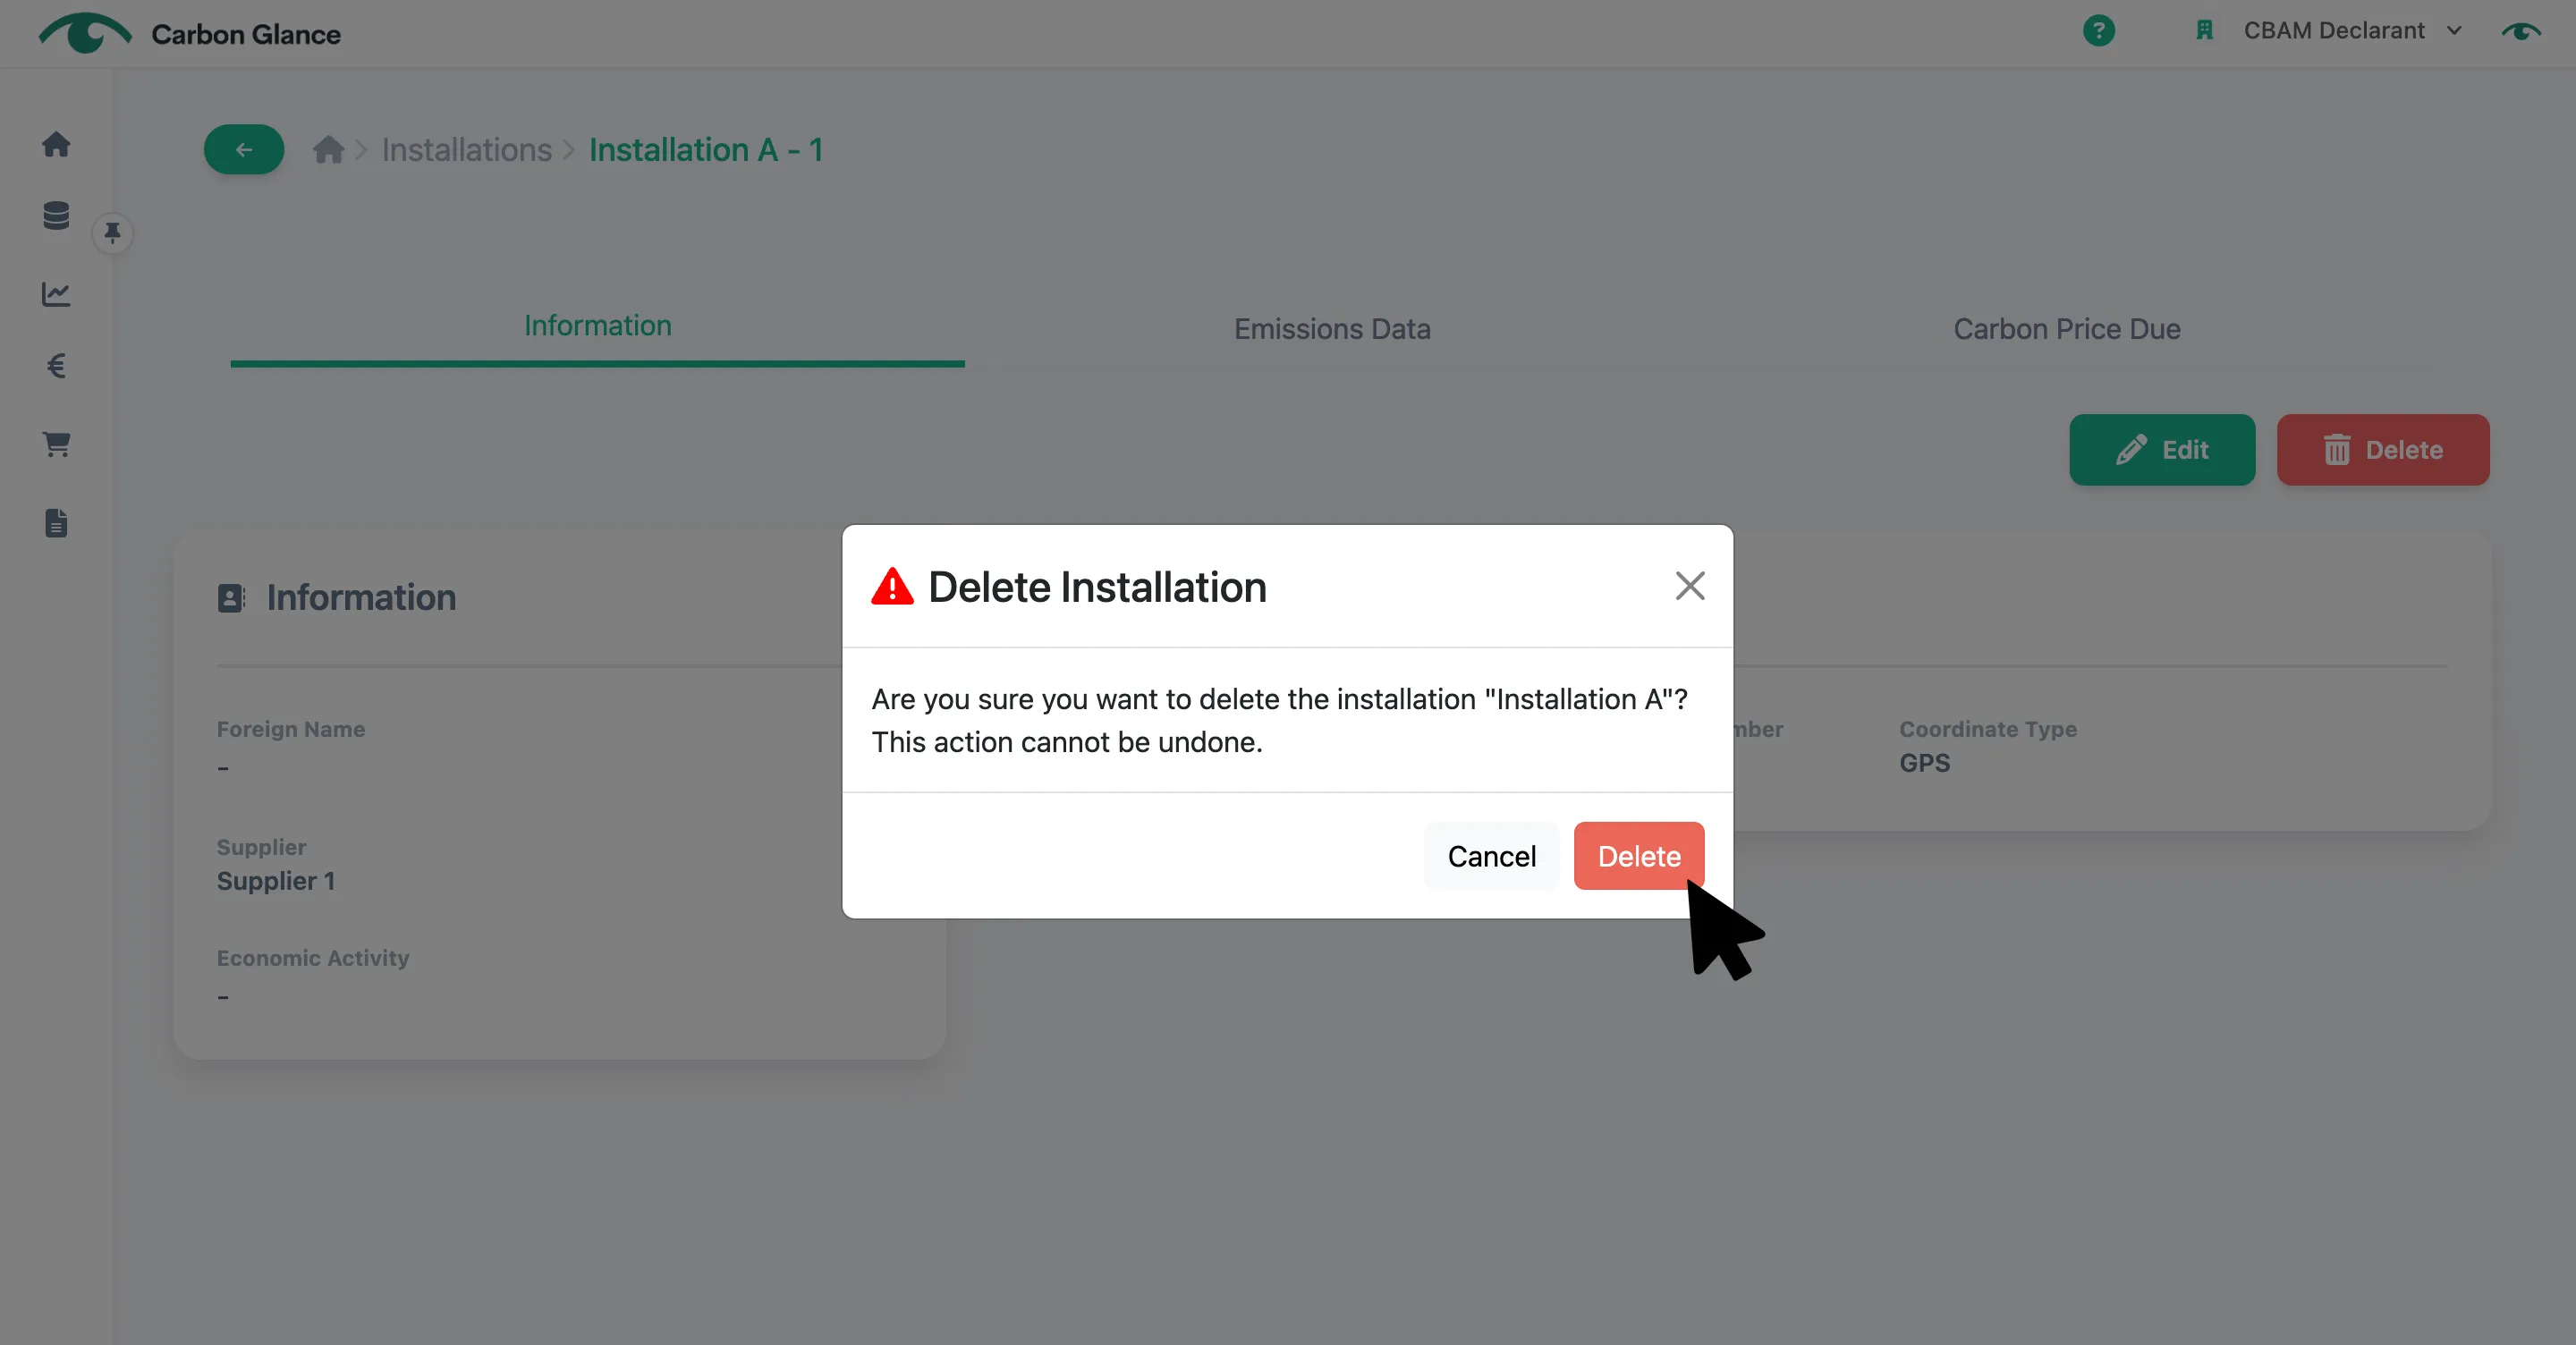Switch to the Carbon Price Due tab
Image resolution: width=2576 pixels, height=1345 pixels.
[2066, 329]
